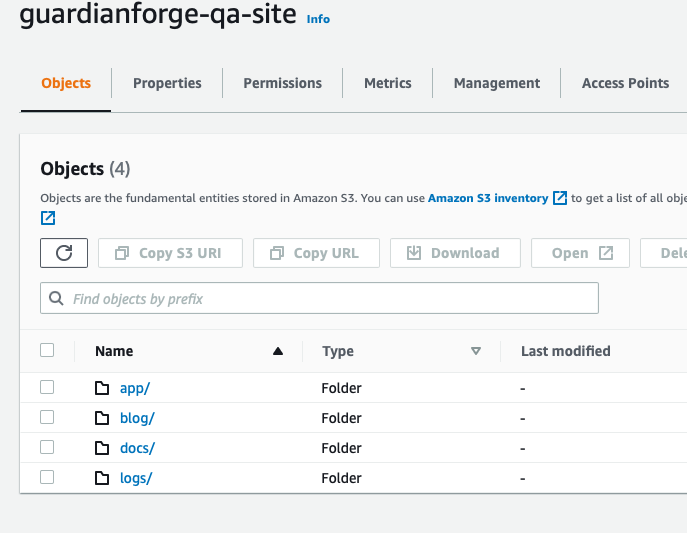Toggle the select-all checkbox in table header
This screenshot has width=687, height=533.
47,350
